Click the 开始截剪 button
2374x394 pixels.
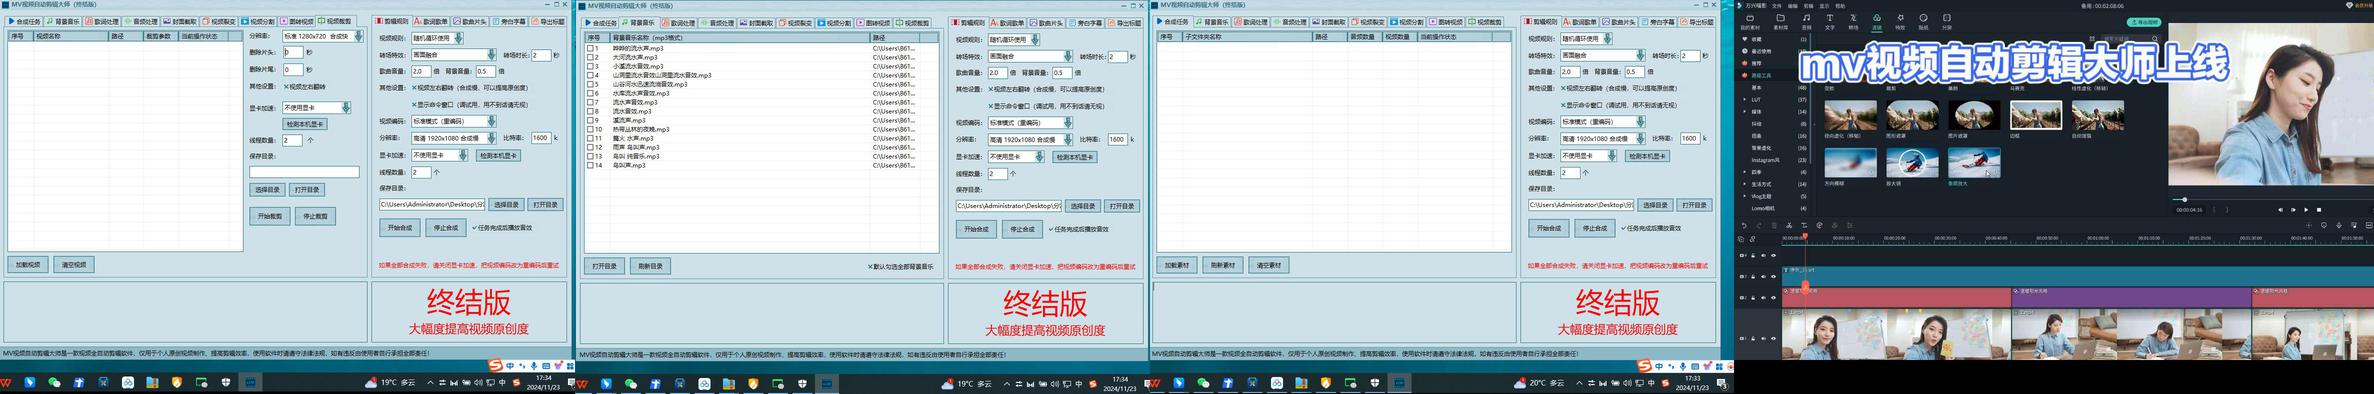click(x=270, y=216)
